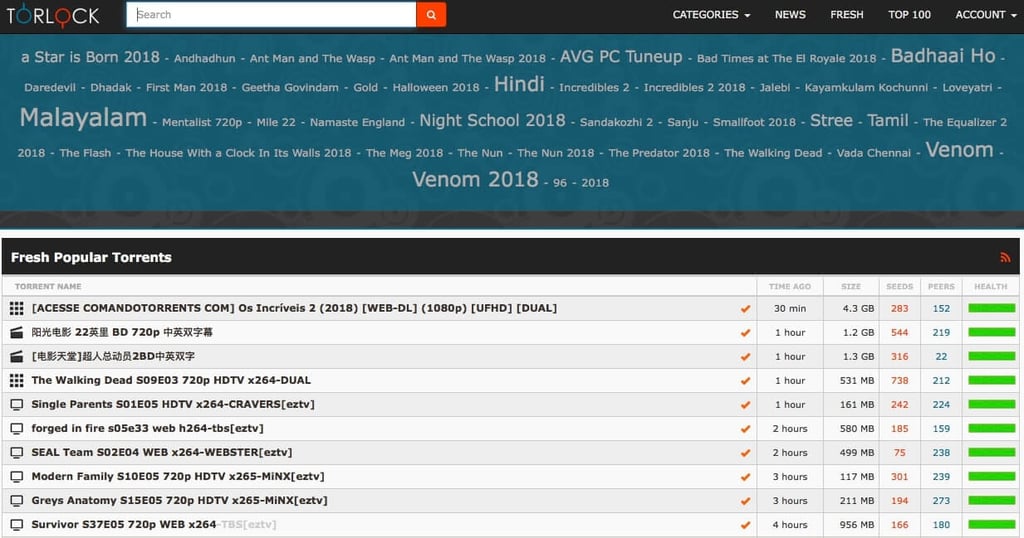Expand the Categories dropdown menu

point(711,14)
